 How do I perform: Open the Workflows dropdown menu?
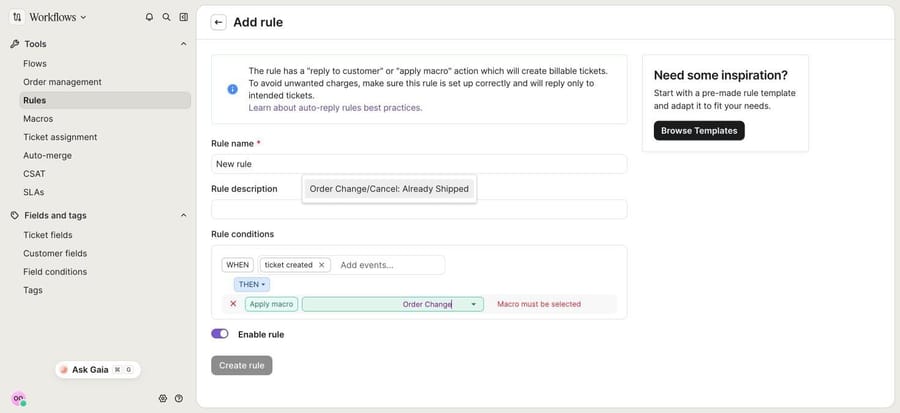pos(57,17)
